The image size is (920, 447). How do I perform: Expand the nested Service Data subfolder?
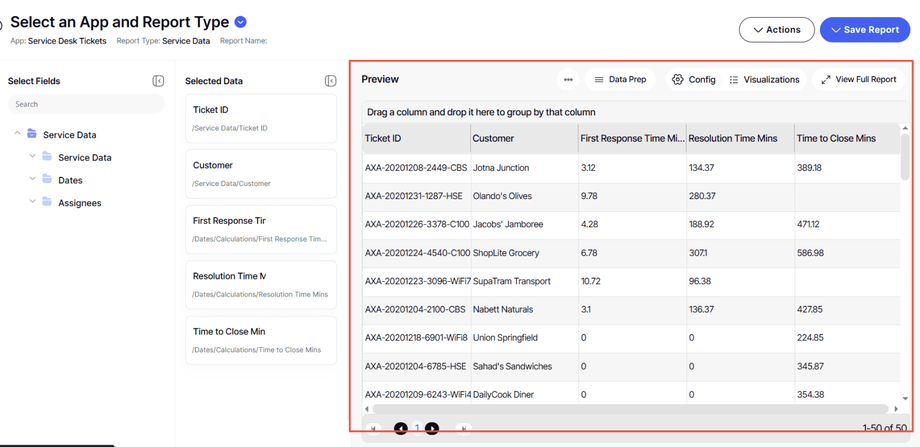(x=32, y=157)
